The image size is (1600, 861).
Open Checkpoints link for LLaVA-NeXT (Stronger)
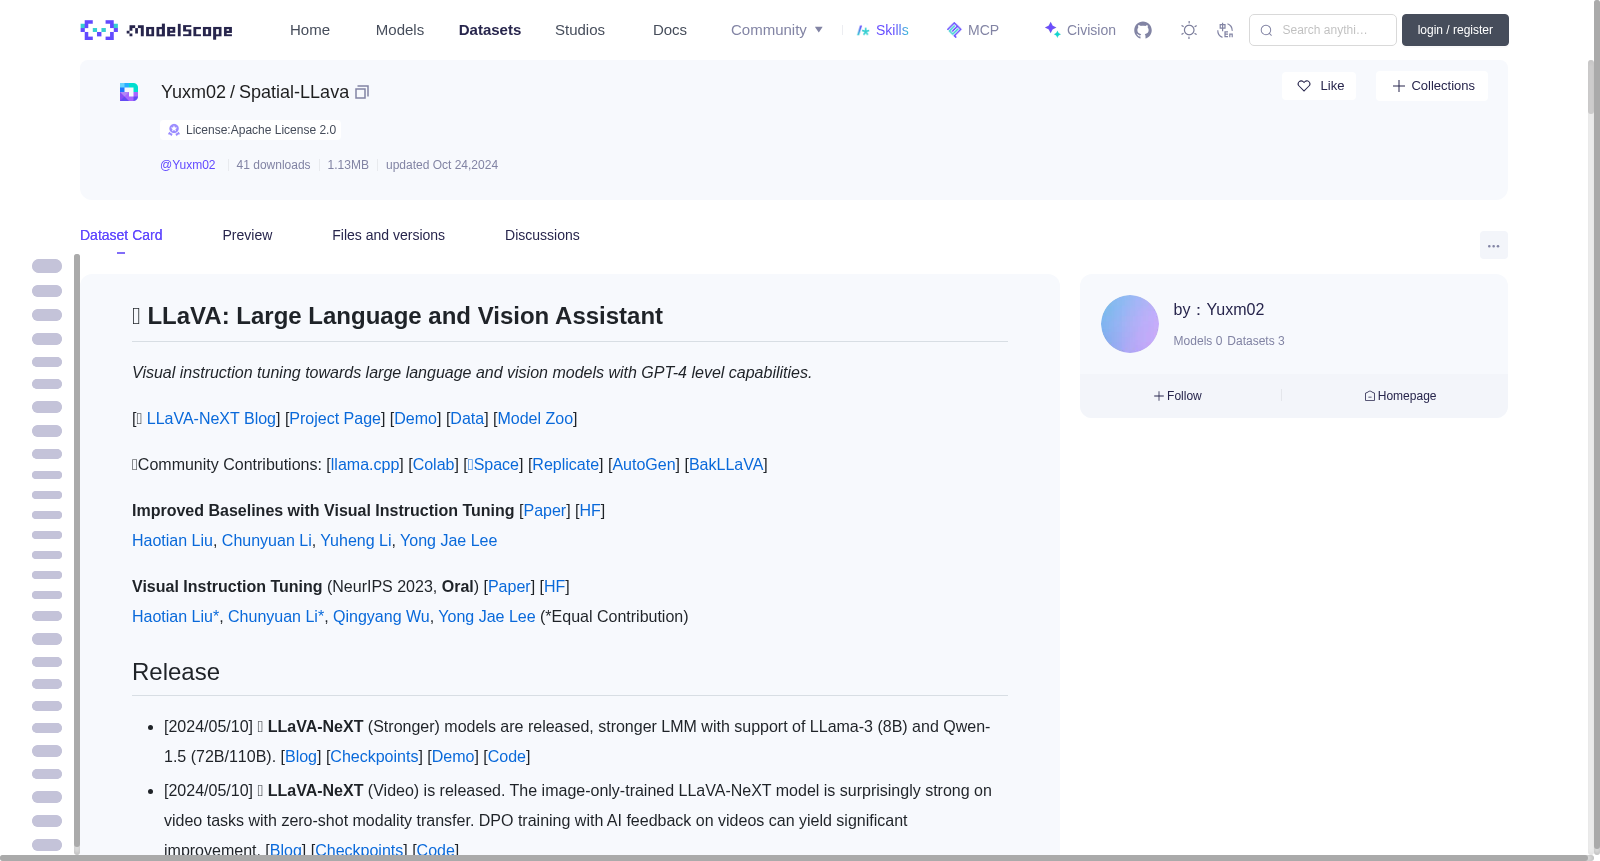(374, 757)
